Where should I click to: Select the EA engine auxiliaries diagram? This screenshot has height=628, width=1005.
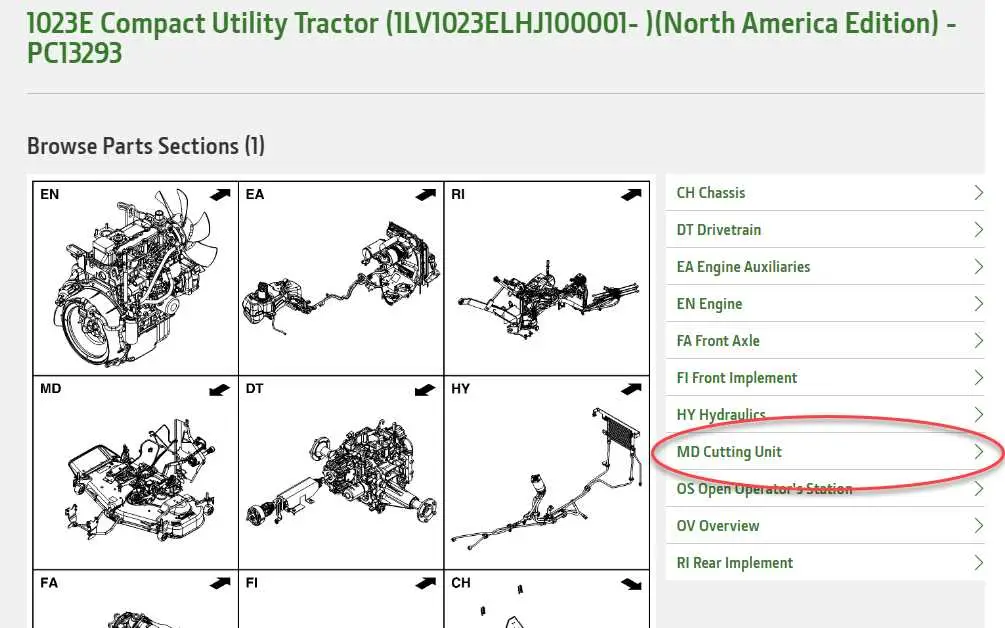click(x=341, y=278)
